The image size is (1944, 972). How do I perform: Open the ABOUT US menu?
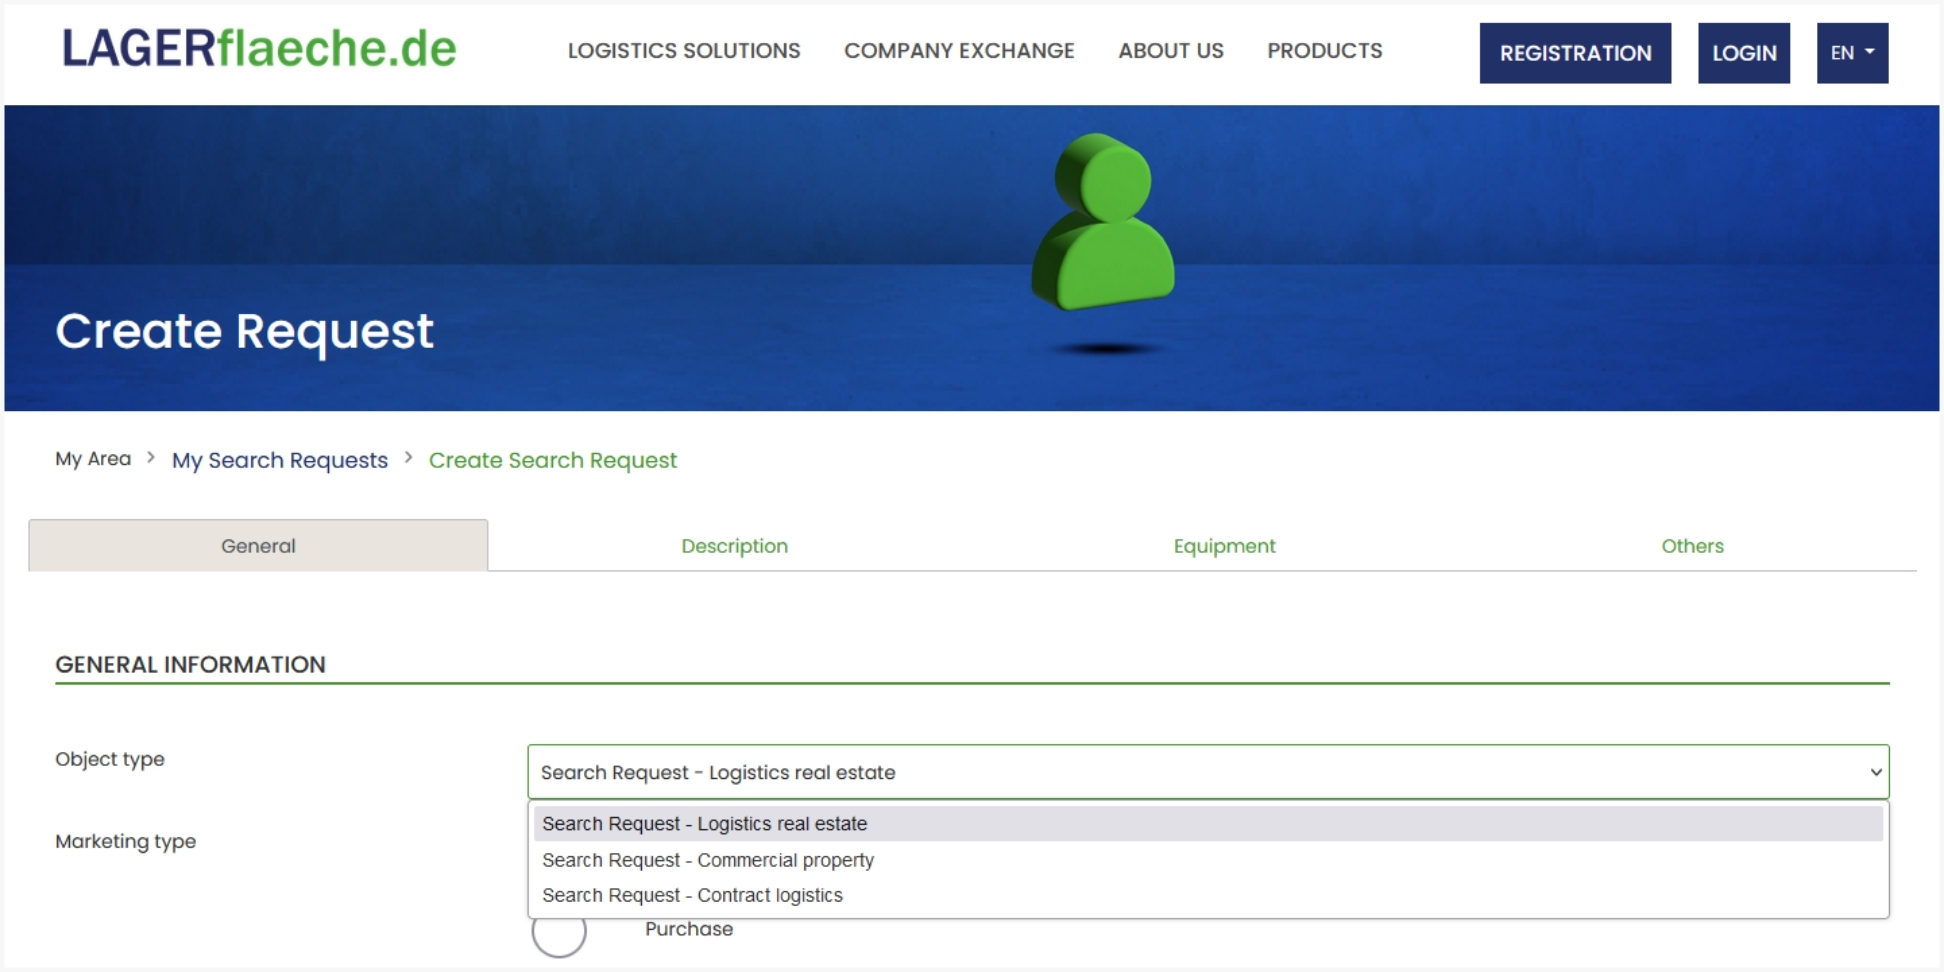[1170, 51]
